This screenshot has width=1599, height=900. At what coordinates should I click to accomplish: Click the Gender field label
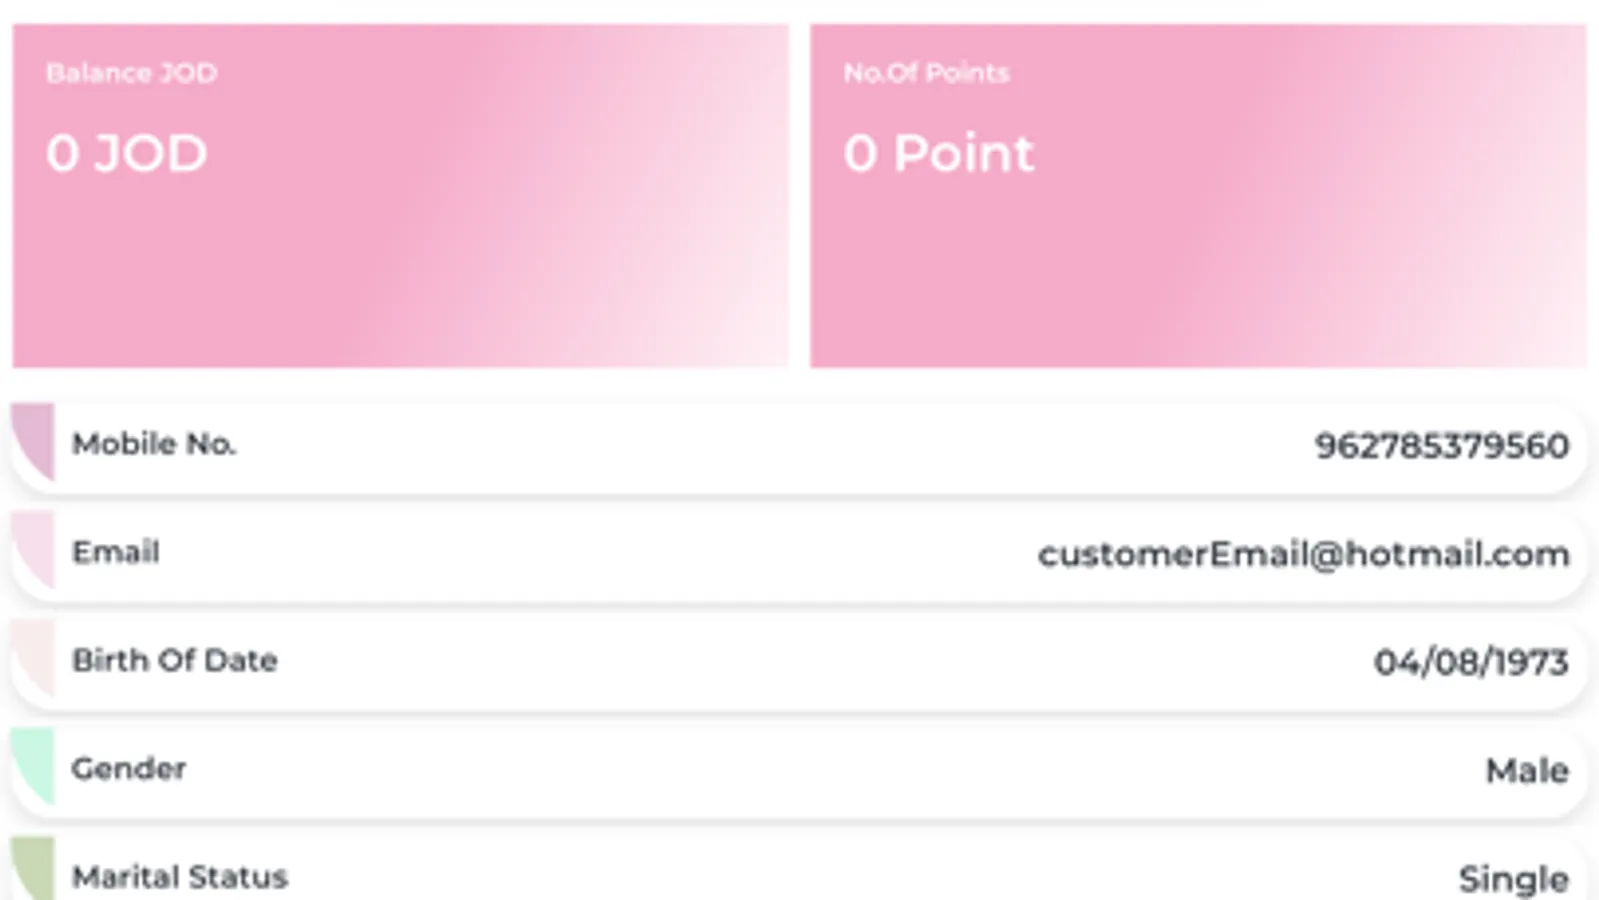129,768
